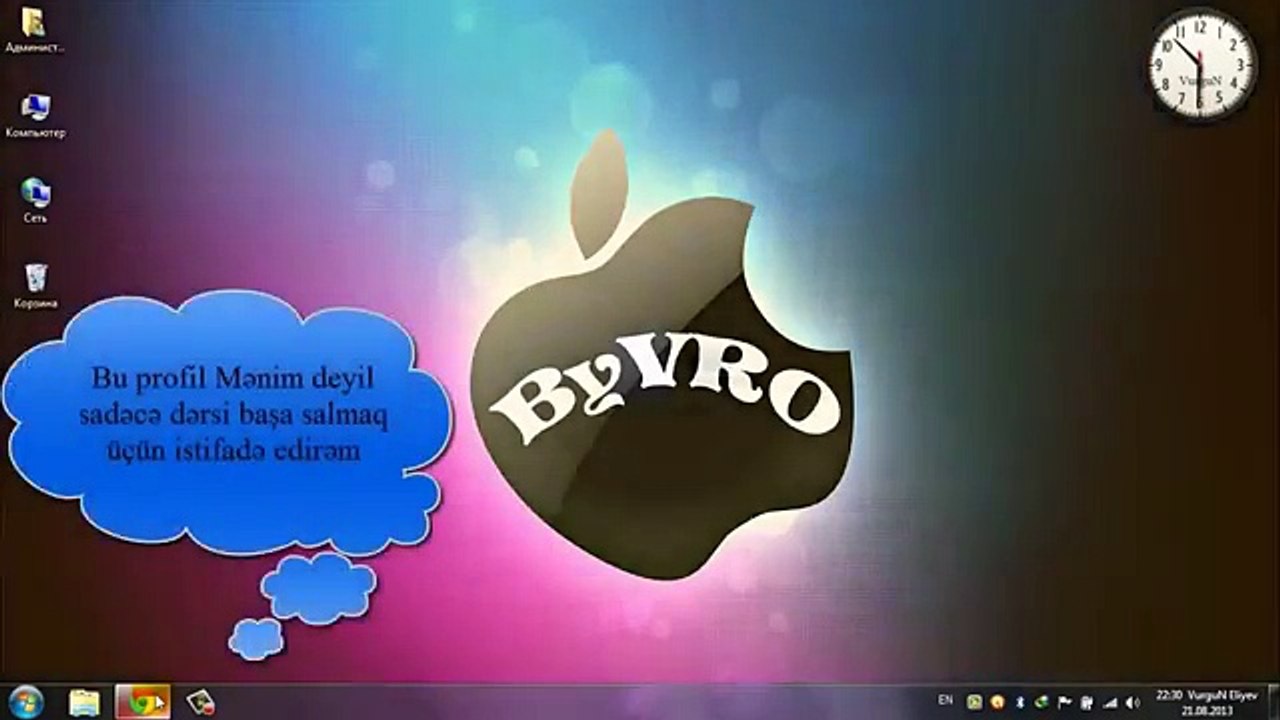Image resolution: width=1280 pixels, height=720 pixels.
Task: Click the battery power tray icon
Action: coord(1086,702)
